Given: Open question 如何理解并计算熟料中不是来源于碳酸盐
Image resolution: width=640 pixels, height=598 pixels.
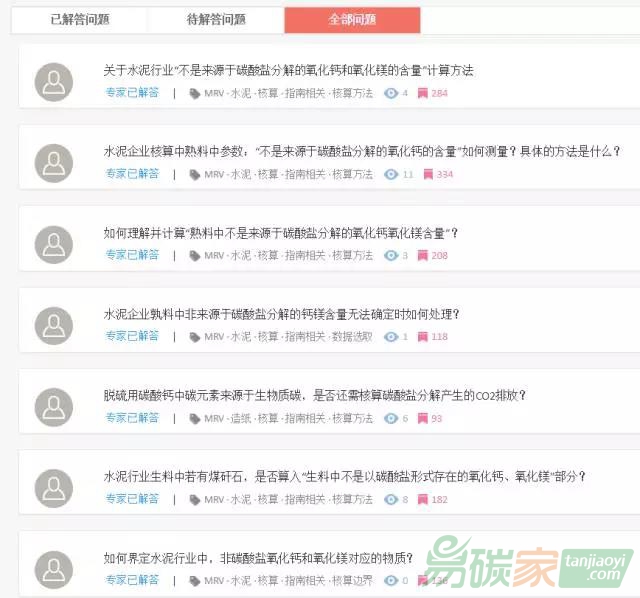Looking at the screenshot, I should (x=280, y=233).
